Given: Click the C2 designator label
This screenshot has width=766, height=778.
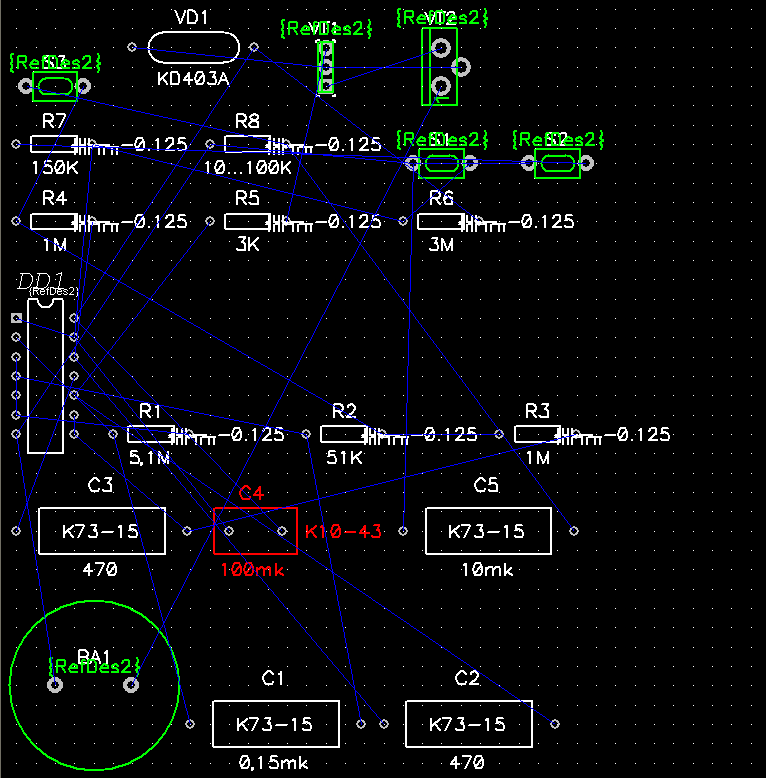Looking at the screenshot, I should tap(467, 678).
